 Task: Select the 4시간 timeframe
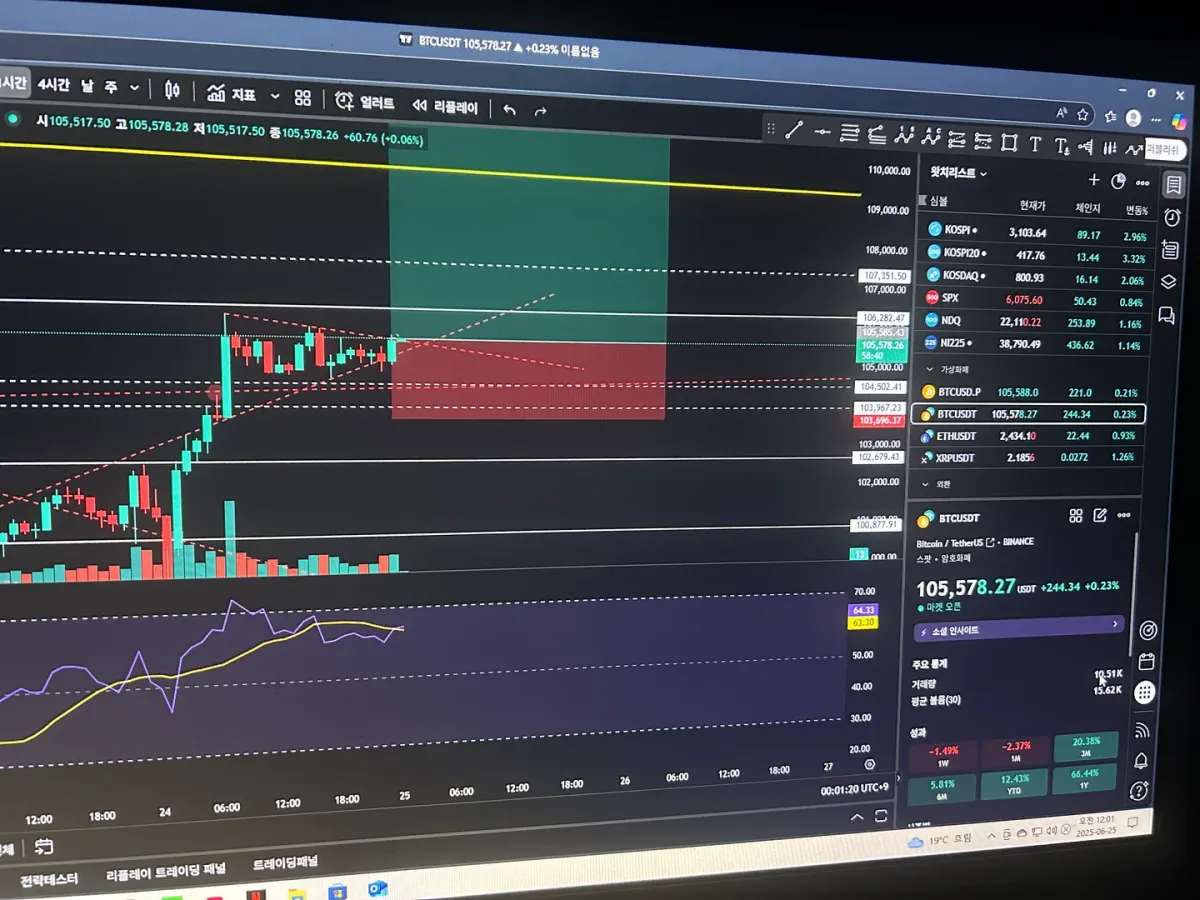coord(54,85)
